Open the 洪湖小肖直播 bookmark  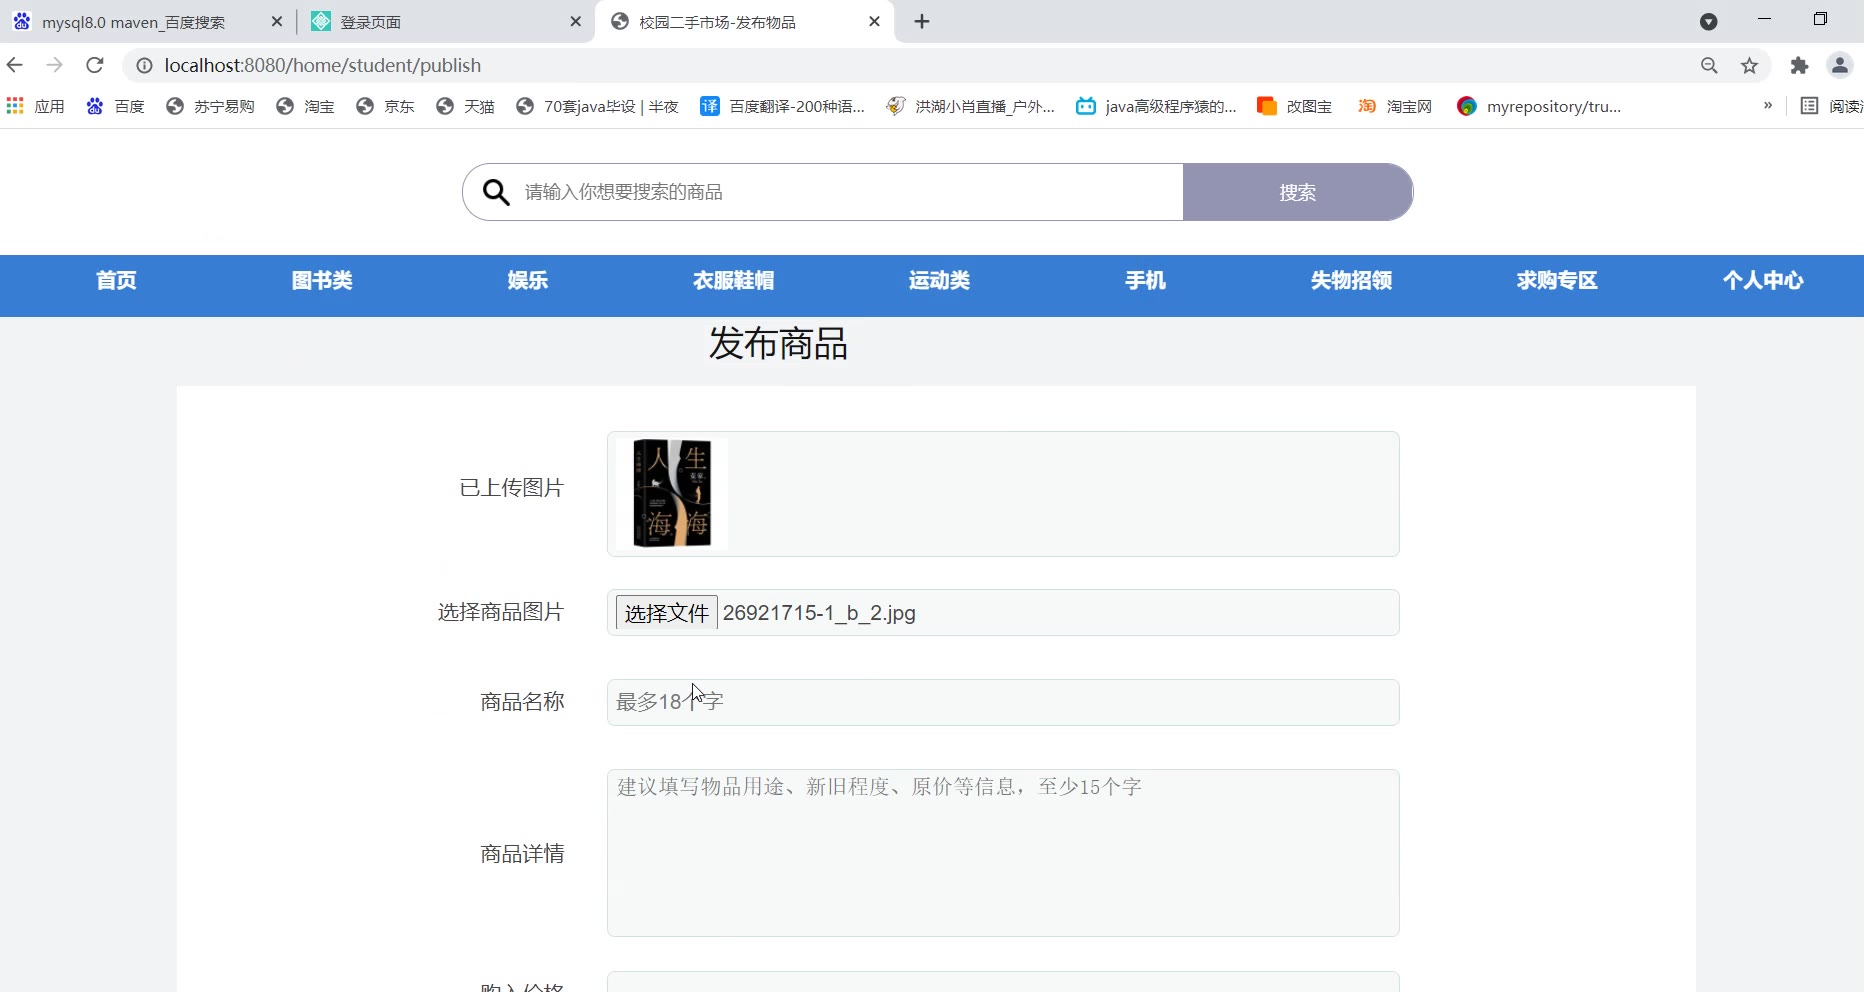970,106
